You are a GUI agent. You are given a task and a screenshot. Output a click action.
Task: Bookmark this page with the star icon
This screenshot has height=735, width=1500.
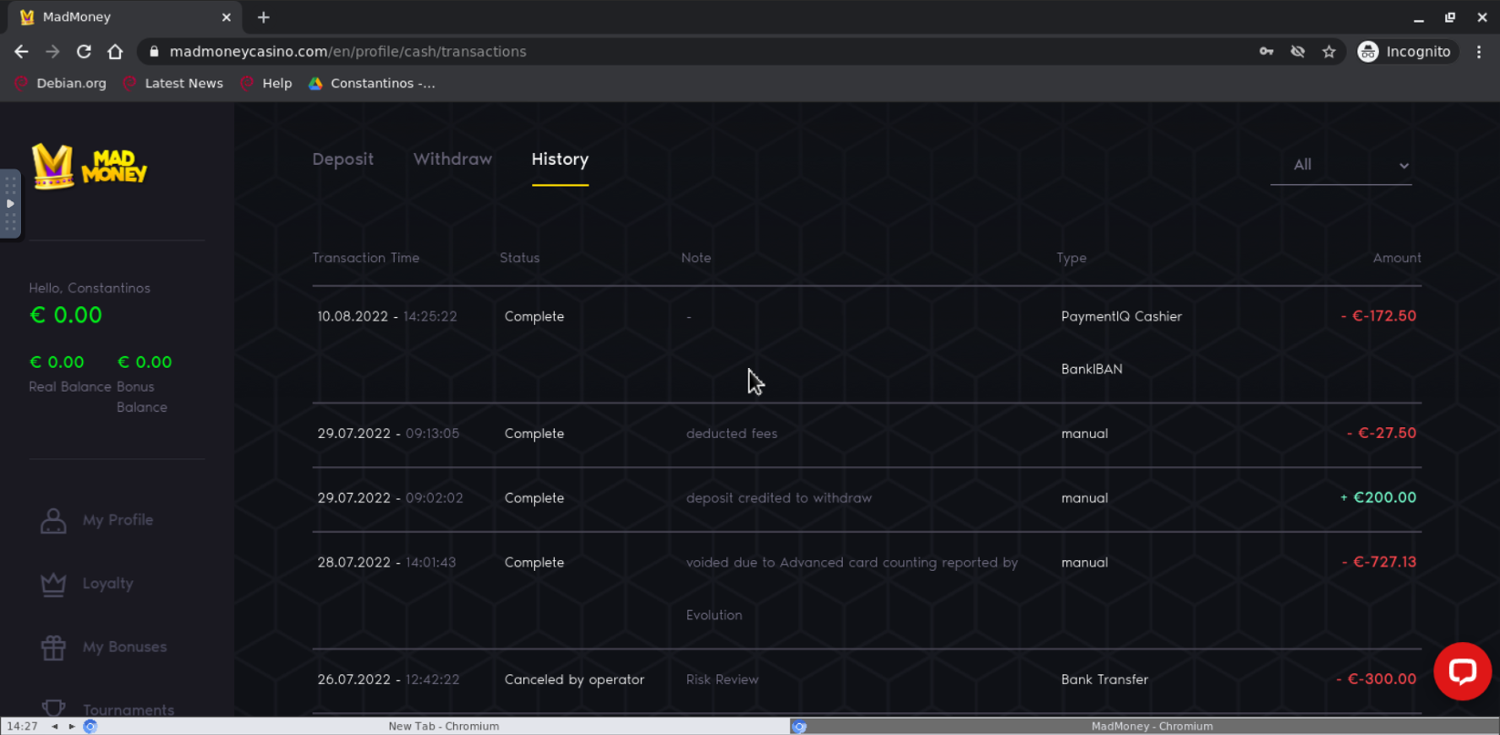click(1328, 52)
